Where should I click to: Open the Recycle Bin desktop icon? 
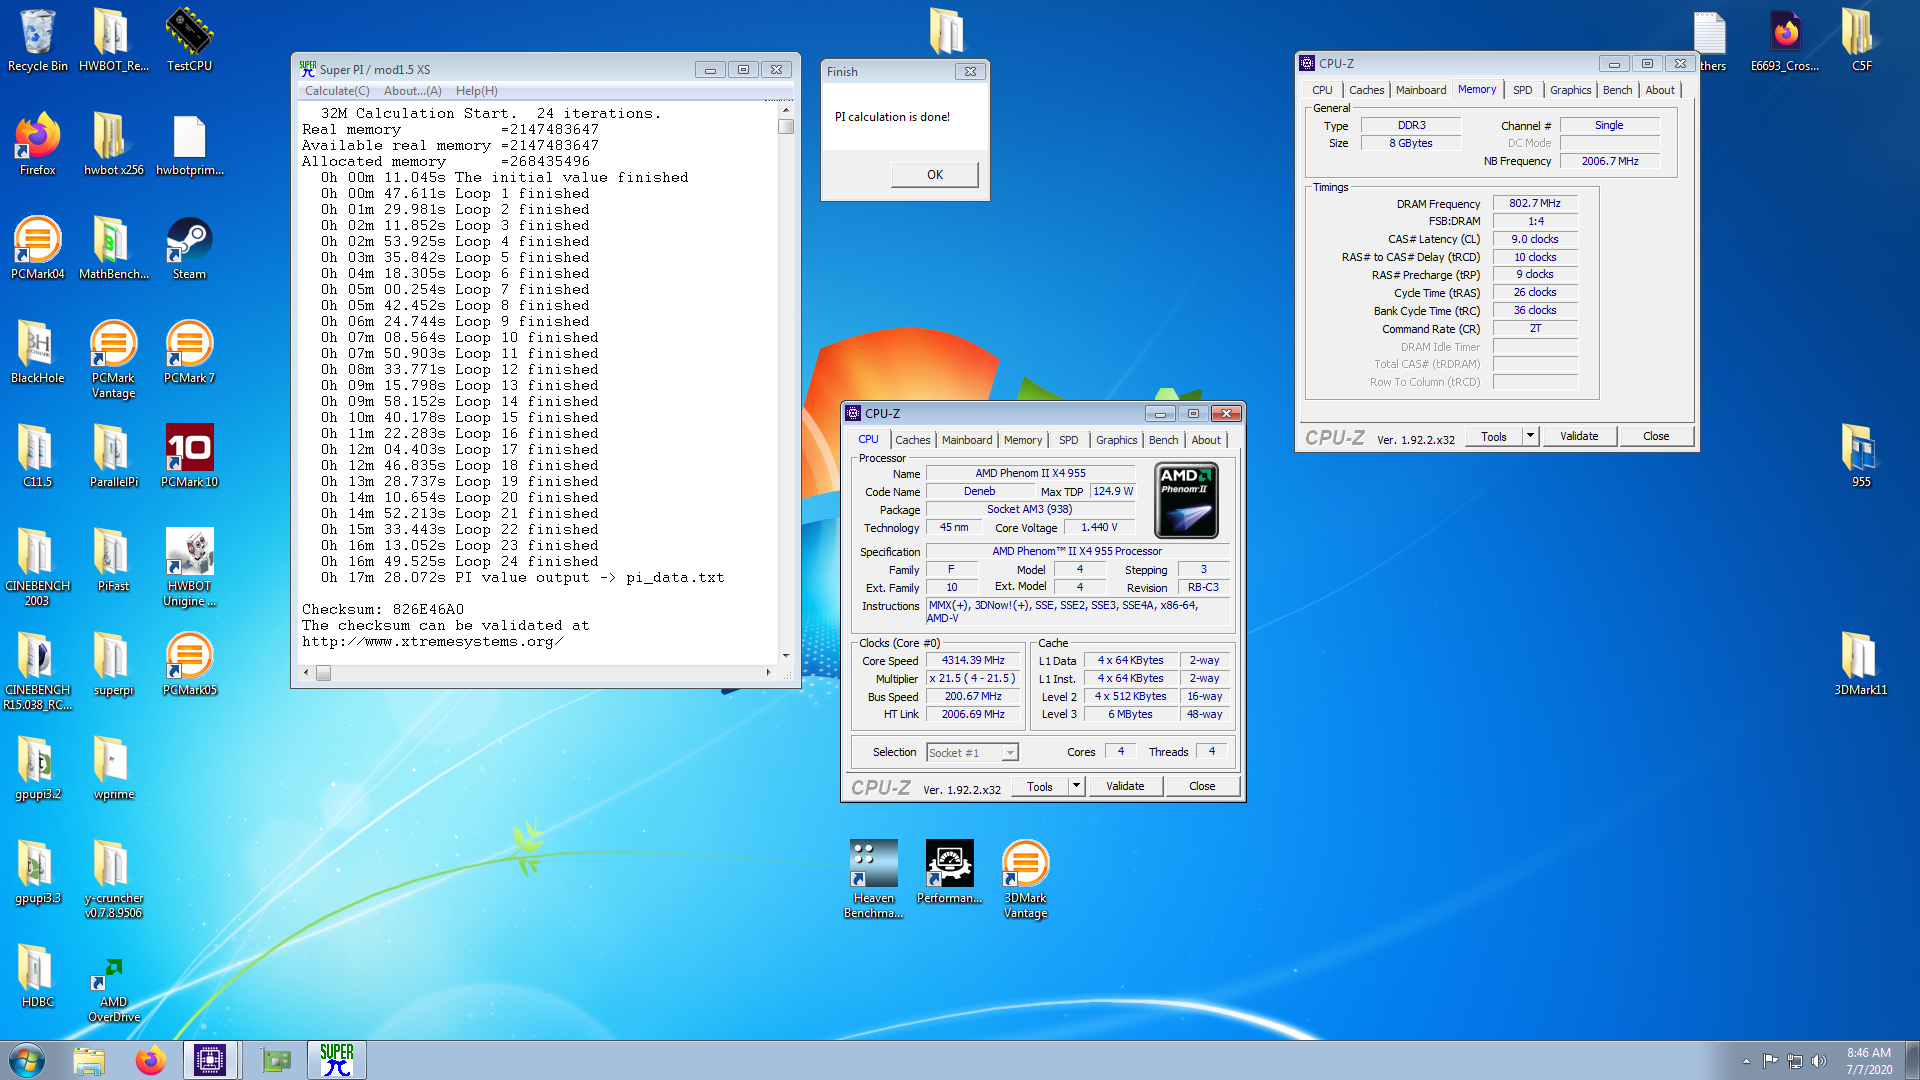[37, 40]
